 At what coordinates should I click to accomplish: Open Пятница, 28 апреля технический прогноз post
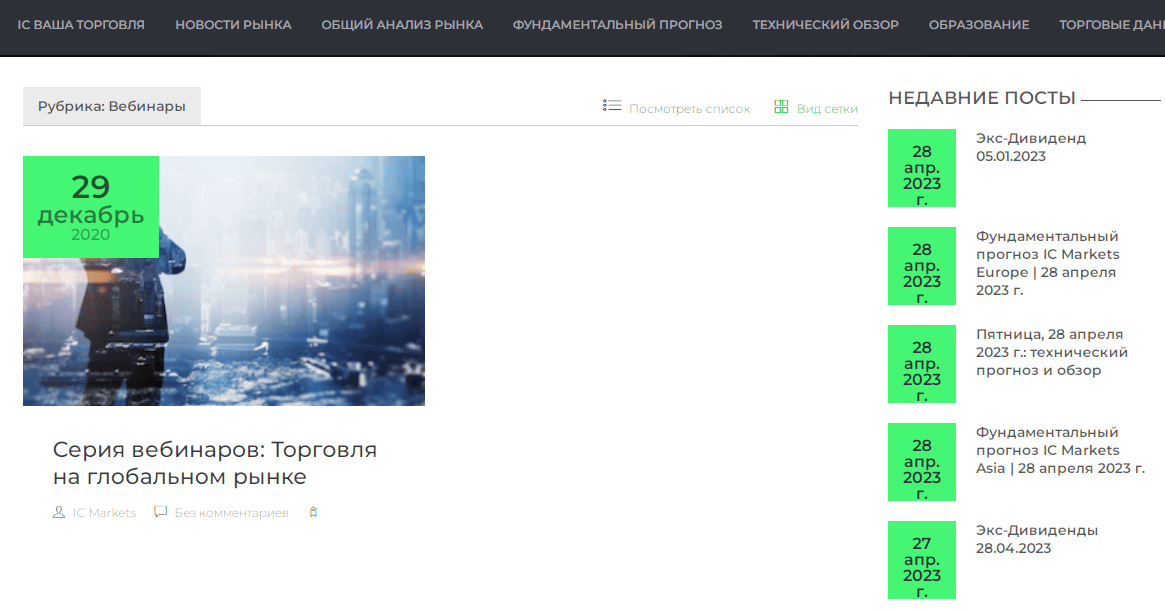click(1051, 352)
